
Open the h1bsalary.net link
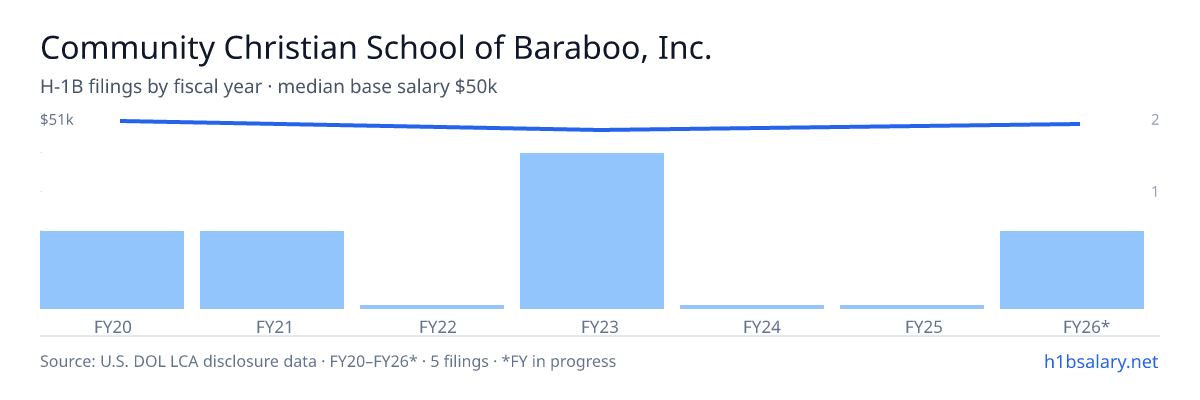(x=1101, y=361)
